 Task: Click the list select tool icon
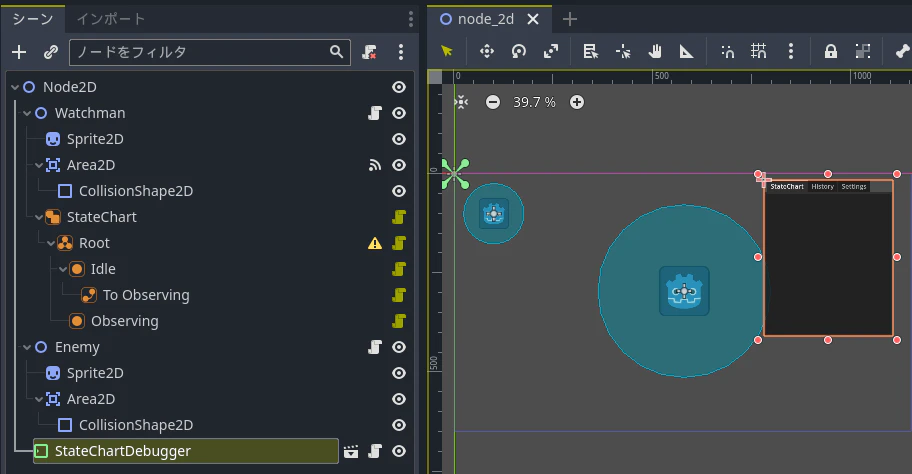pos(590,51)
